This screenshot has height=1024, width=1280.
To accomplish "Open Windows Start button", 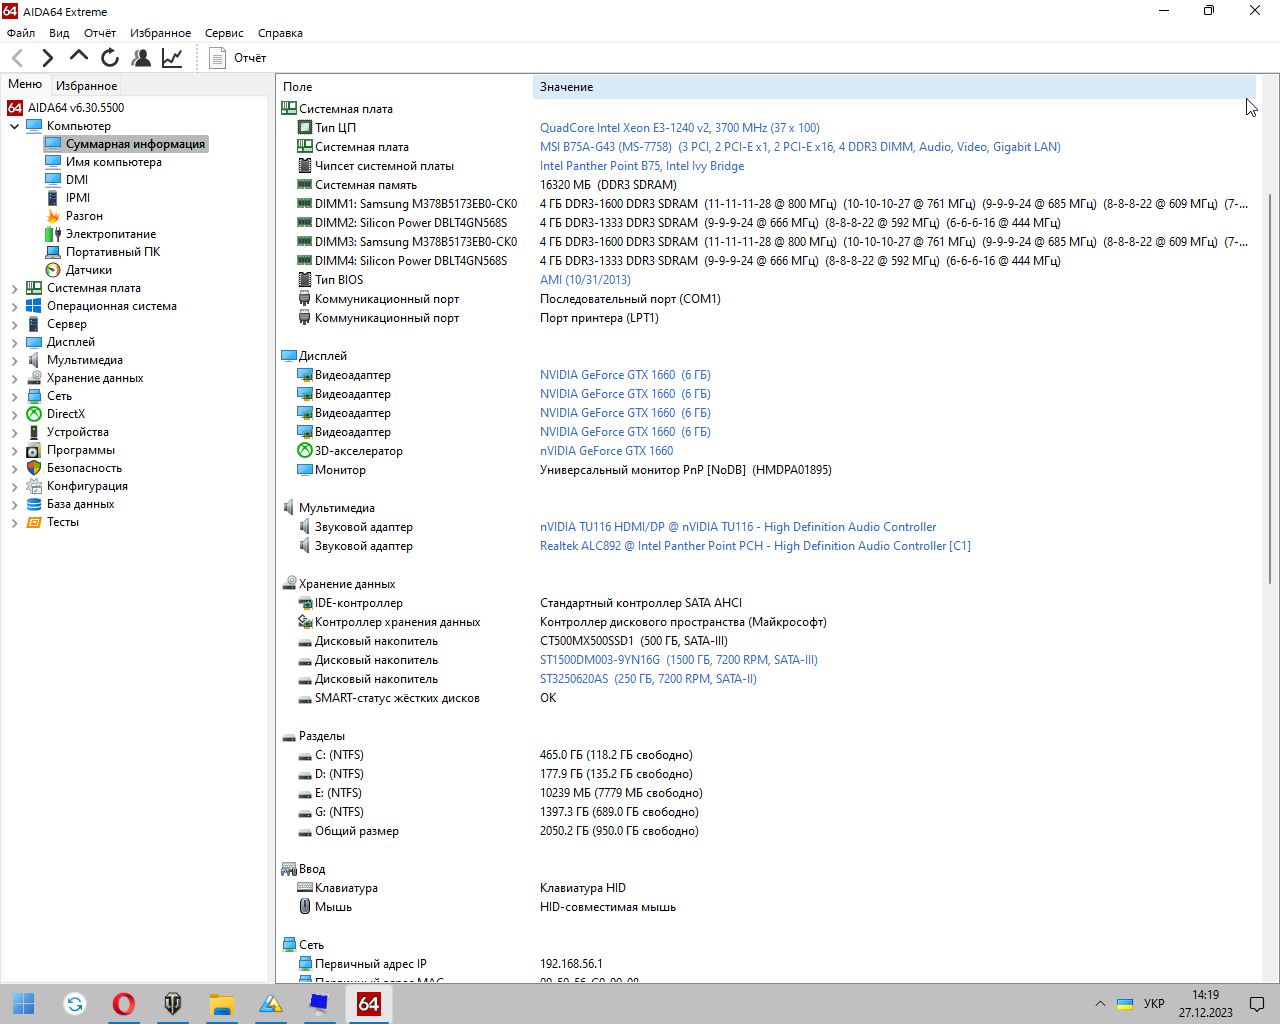I will pyautogui.click(x=24, y=1004).
